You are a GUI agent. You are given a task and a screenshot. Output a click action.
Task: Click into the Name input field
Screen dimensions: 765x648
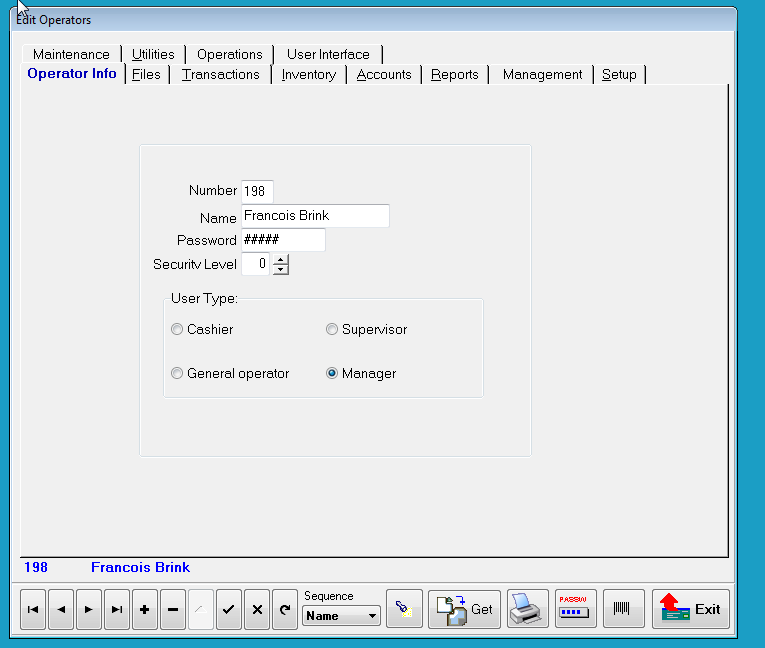[315, 216]
